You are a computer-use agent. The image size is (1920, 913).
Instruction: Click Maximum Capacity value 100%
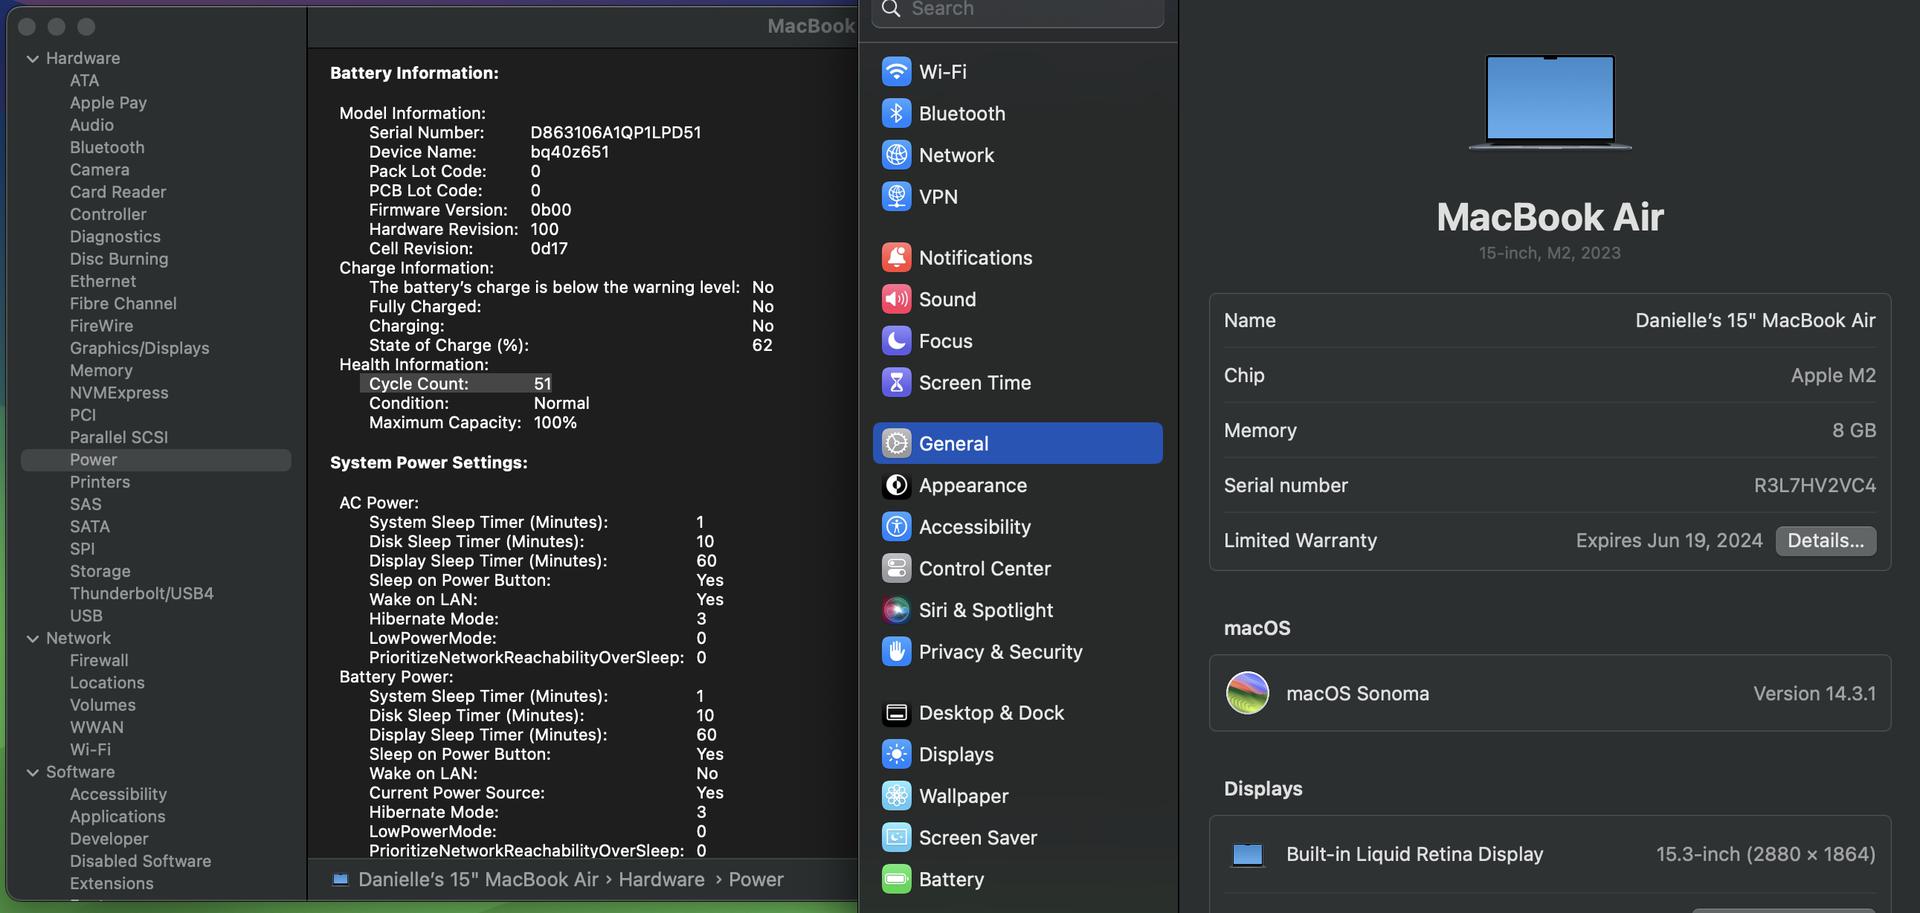pos(555,423)
